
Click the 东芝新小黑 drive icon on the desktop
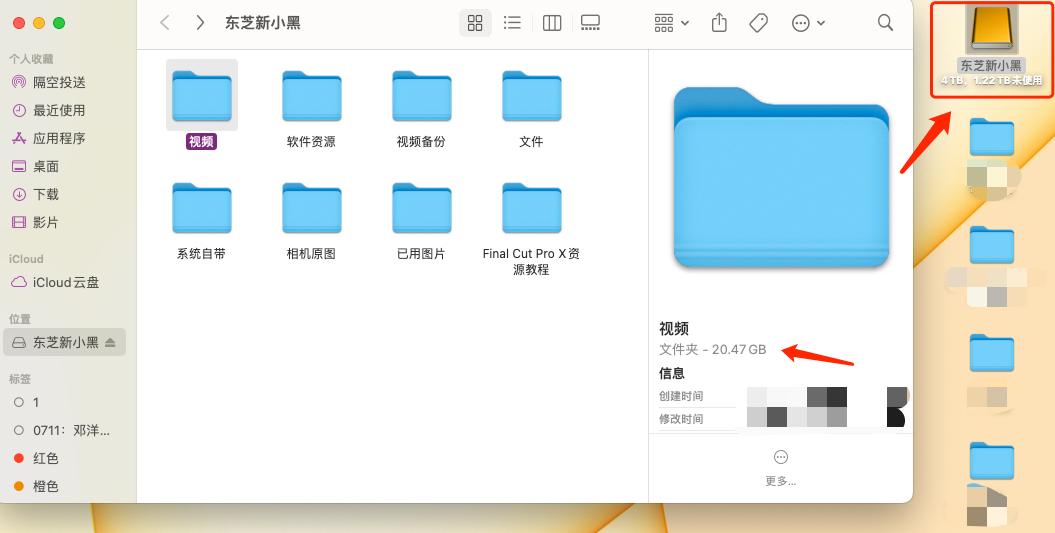(991, 30)
